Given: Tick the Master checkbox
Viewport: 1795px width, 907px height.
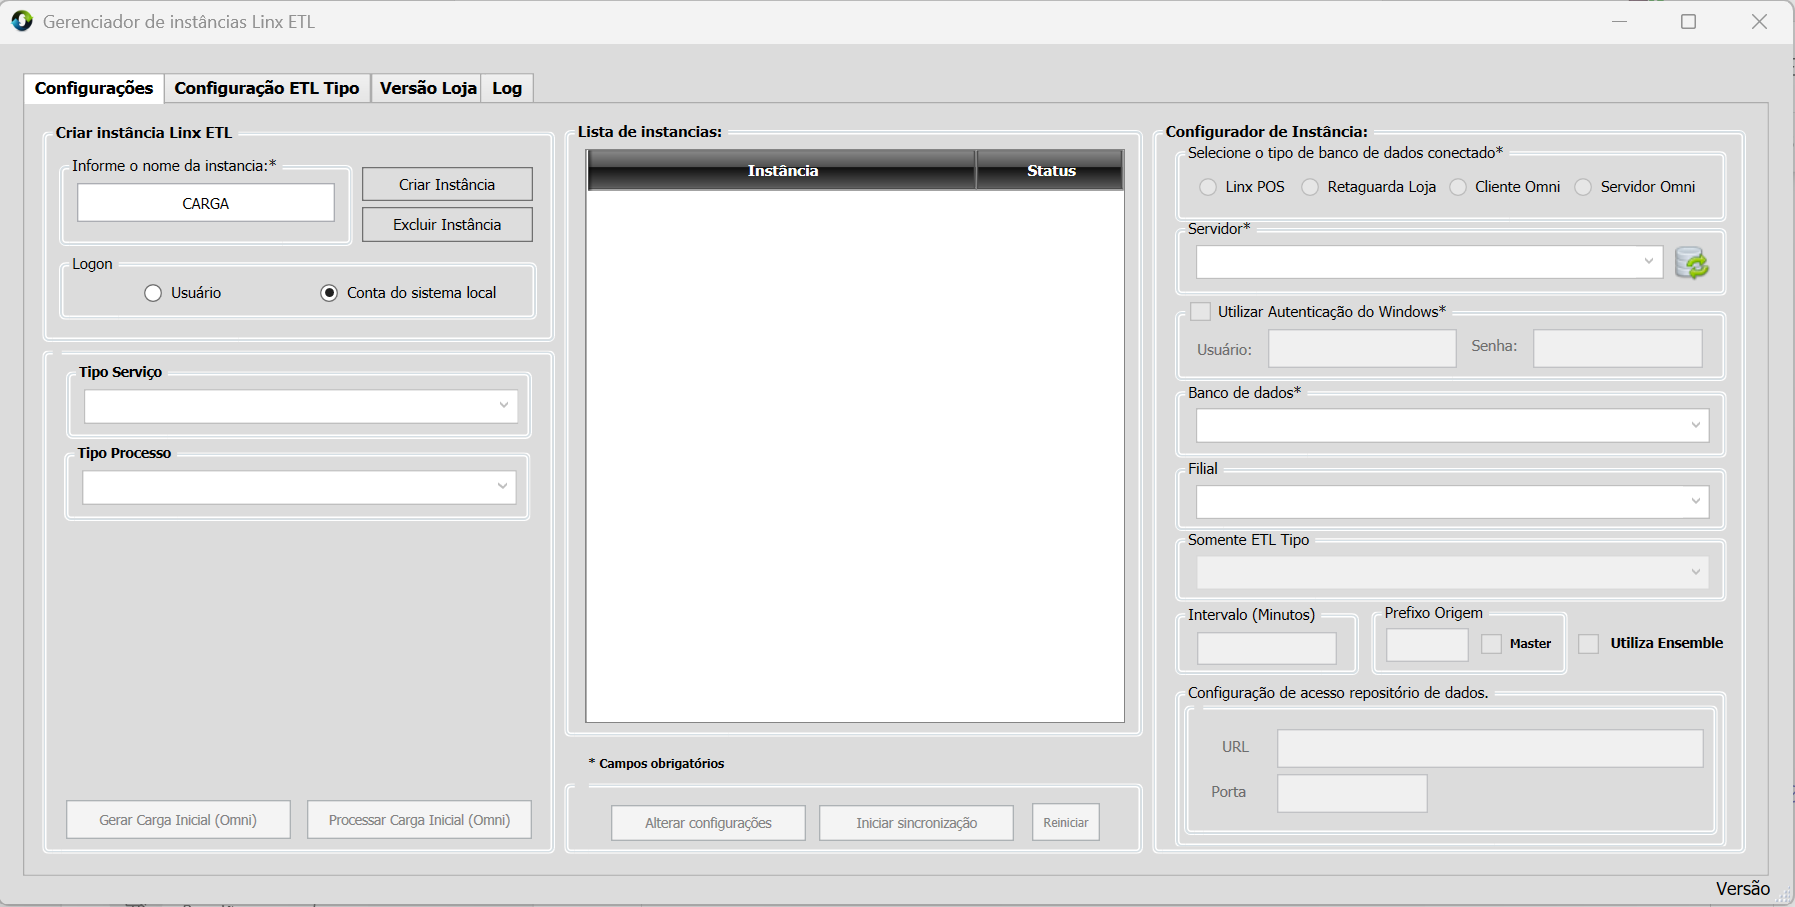Looking at the screenshot, I should pyautogui.click(x=1492, y=644).
